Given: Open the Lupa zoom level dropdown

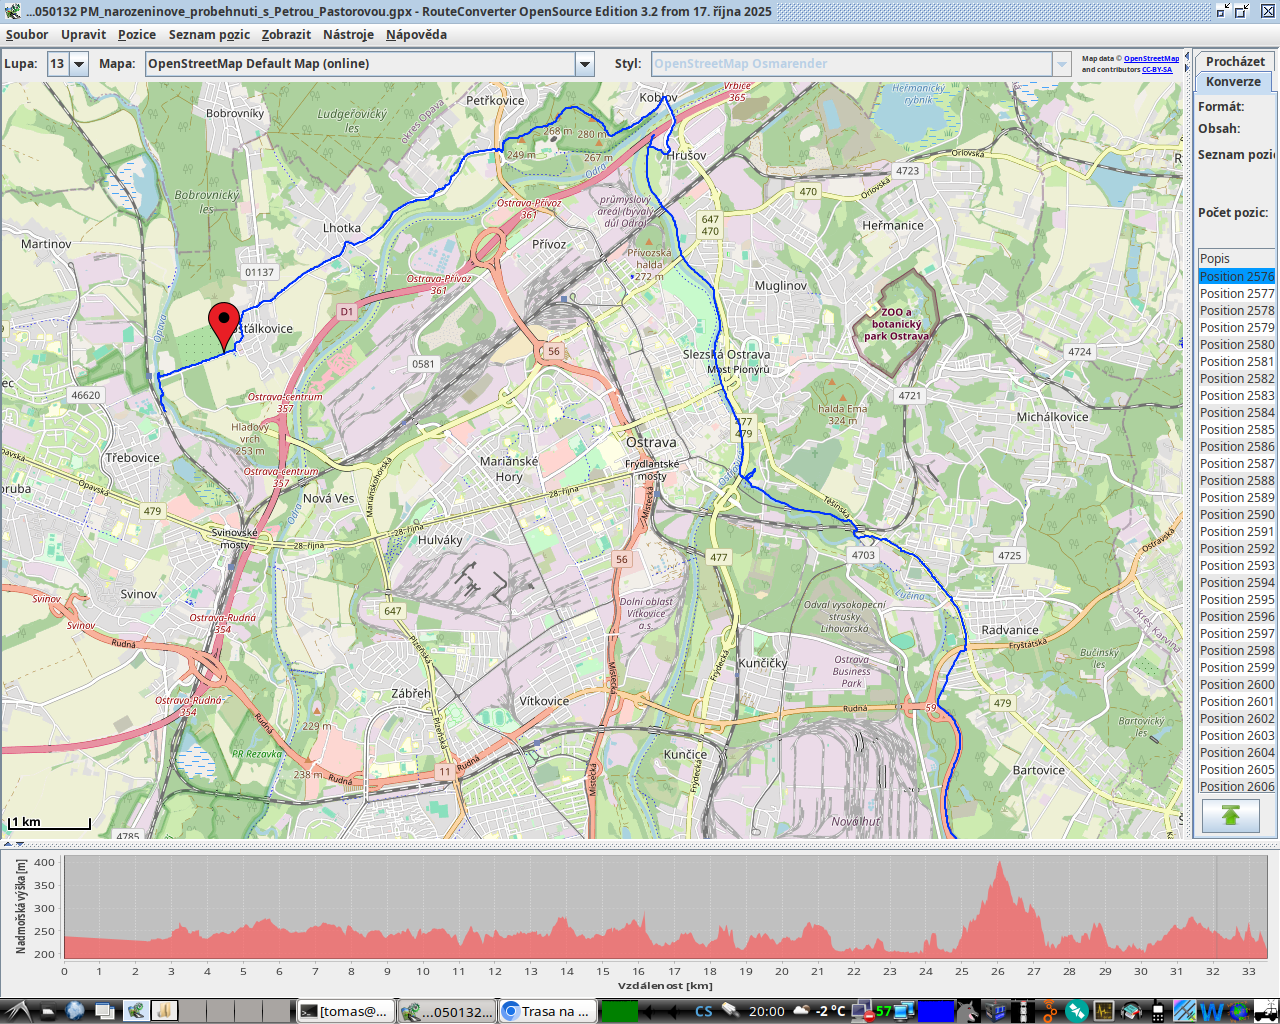Looking at the screenshot, I should point(78,64).
